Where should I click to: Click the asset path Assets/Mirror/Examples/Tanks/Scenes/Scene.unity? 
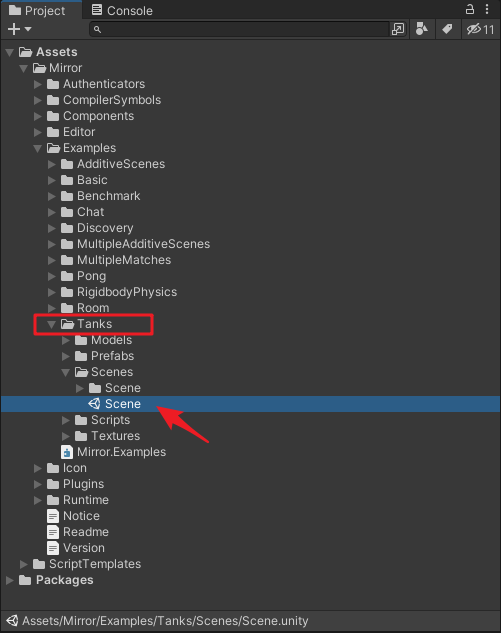pyautogui.click(x=165, y=621)
